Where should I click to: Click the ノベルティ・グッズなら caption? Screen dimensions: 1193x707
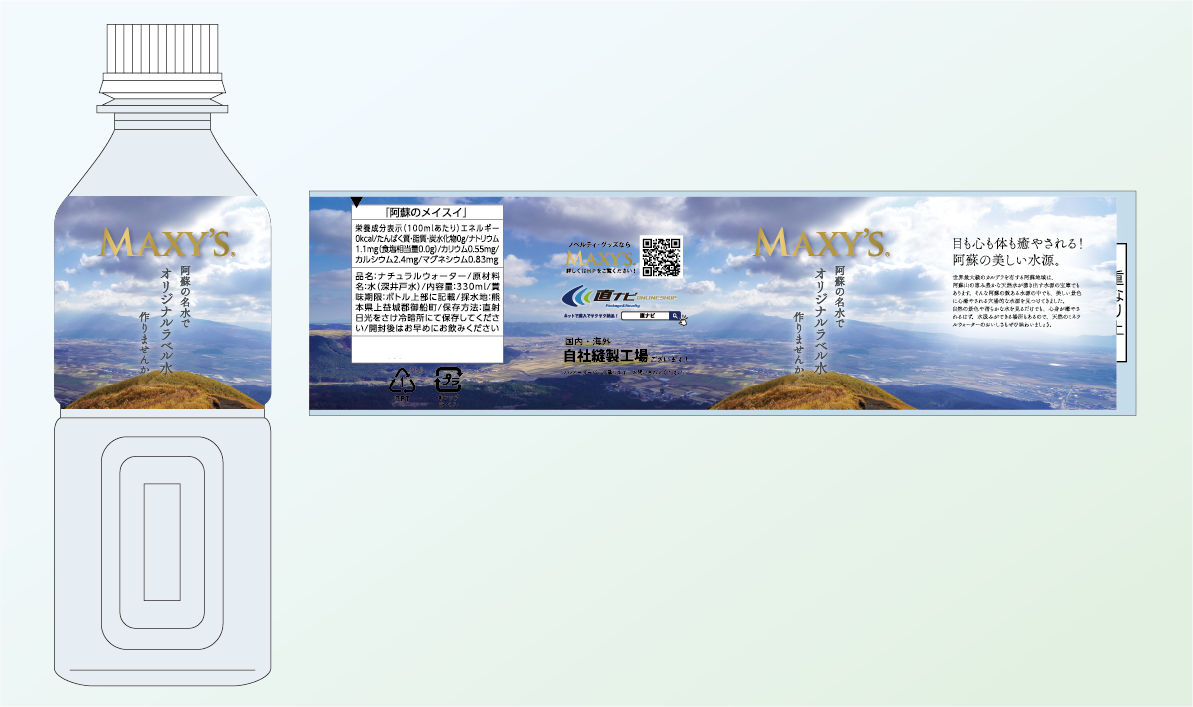pyautogui.click(x=600, y=244)
